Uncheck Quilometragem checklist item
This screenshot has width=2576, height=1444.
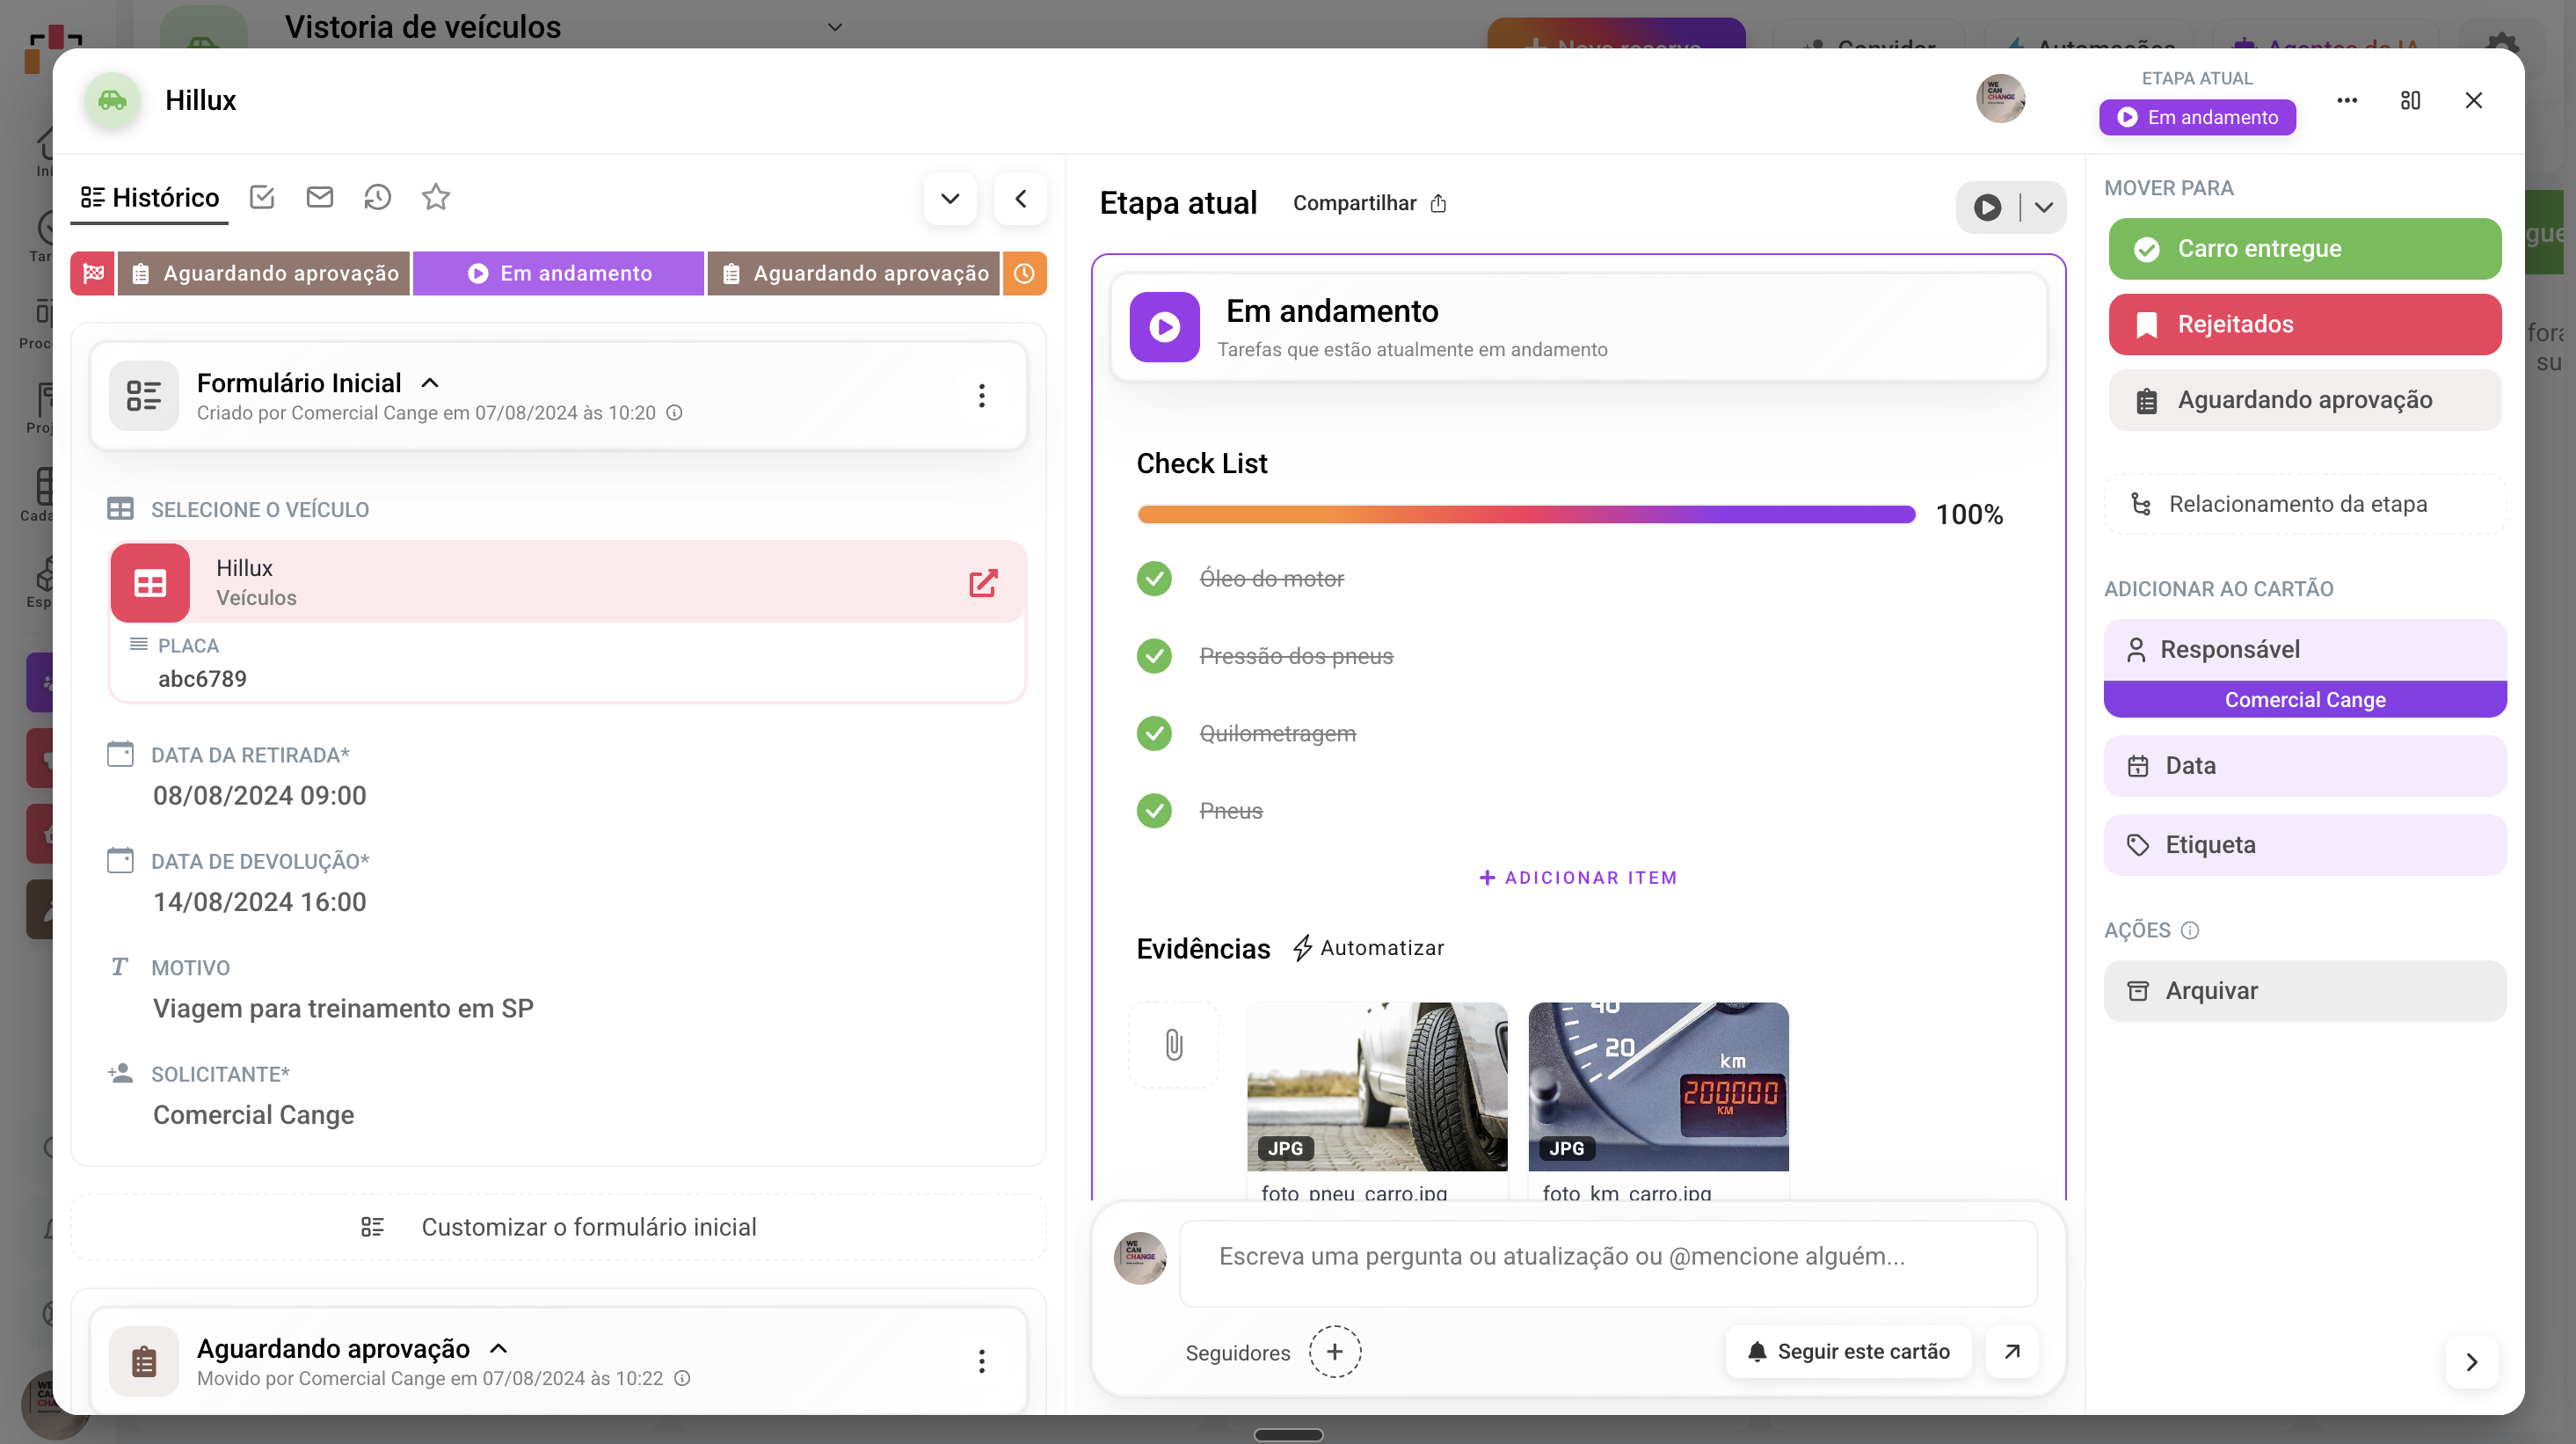pos(1155,733)
